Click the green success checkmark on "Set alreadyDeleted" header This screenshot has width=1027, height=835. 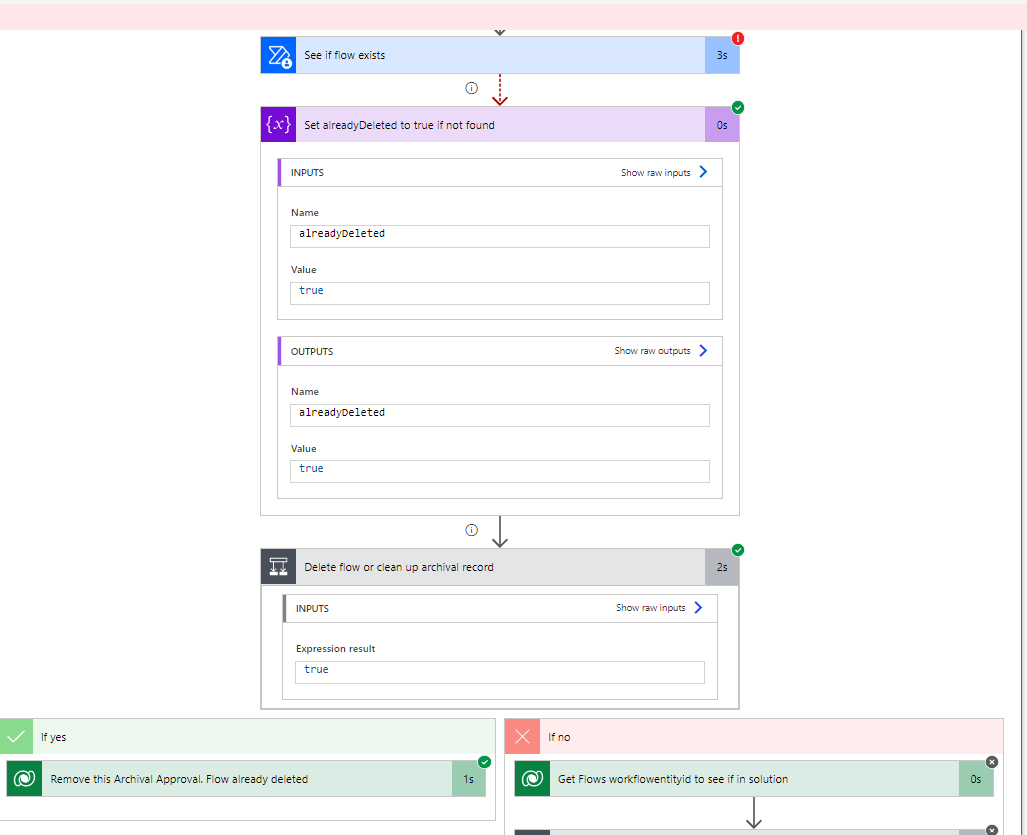(x=738, y=107)
